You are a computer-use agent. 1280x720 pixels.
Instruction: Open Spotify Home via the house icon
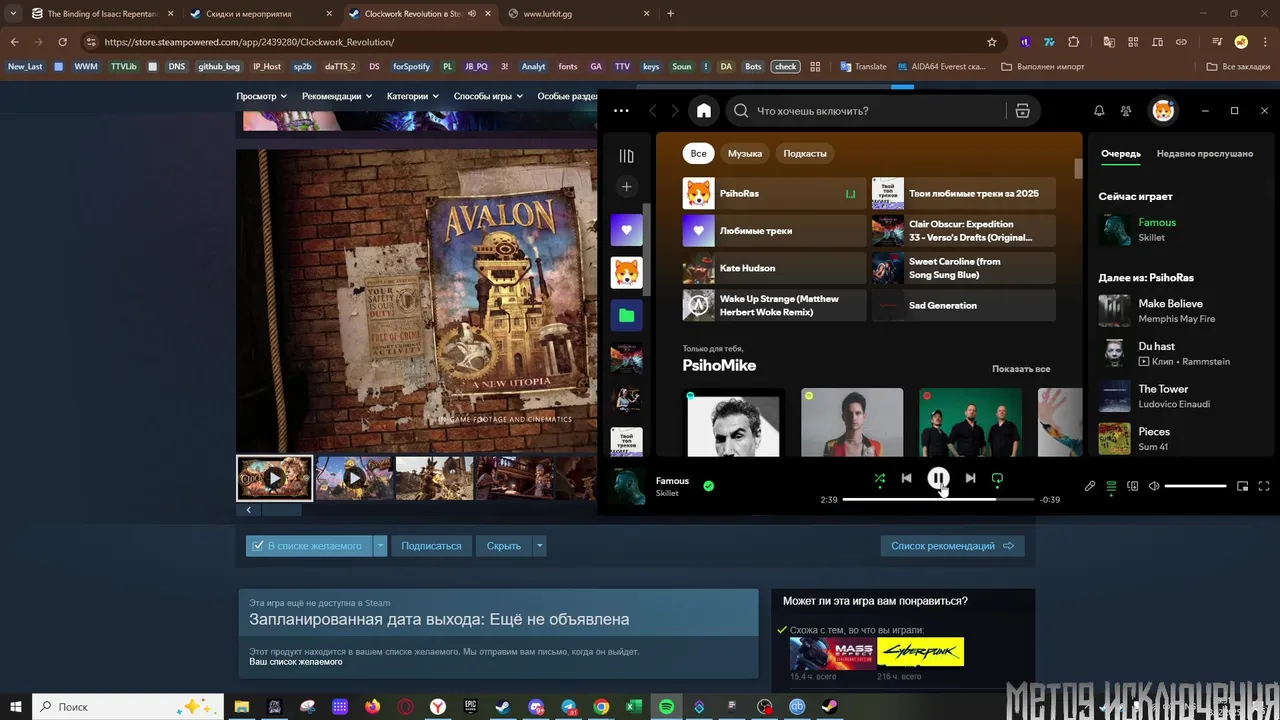coord(704,111)
